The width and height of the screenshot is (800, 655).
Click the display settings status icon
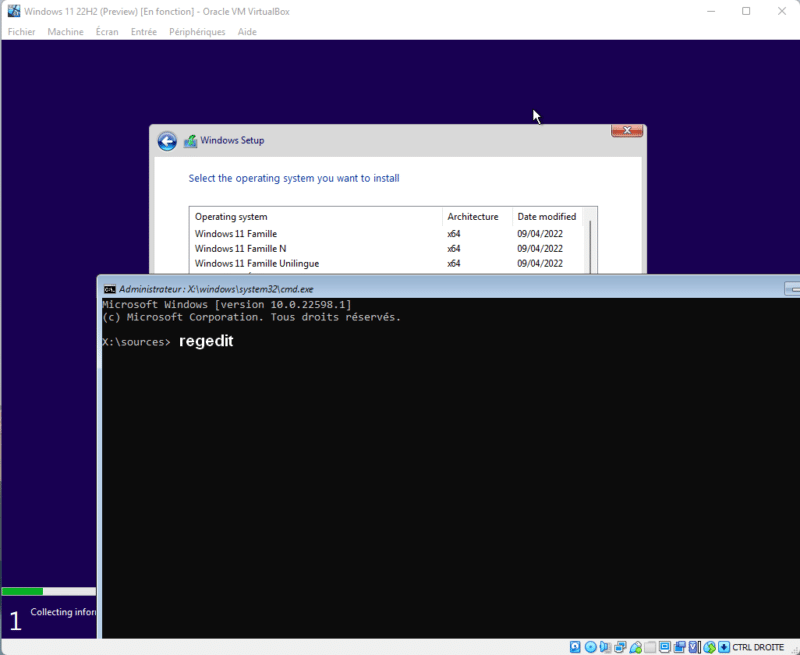tap(665, 647)
